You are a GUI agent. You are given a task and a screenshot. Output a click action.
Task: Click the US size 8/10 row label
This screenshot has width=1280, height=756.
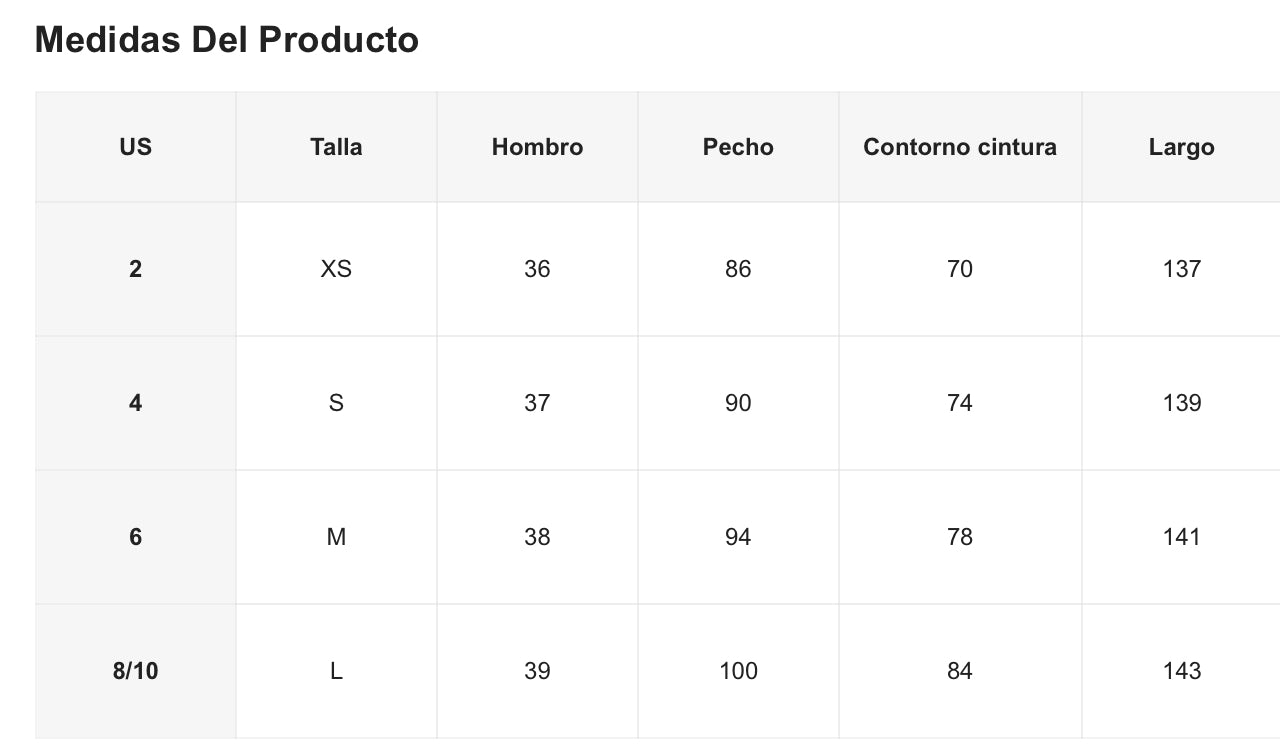[135, 671]
